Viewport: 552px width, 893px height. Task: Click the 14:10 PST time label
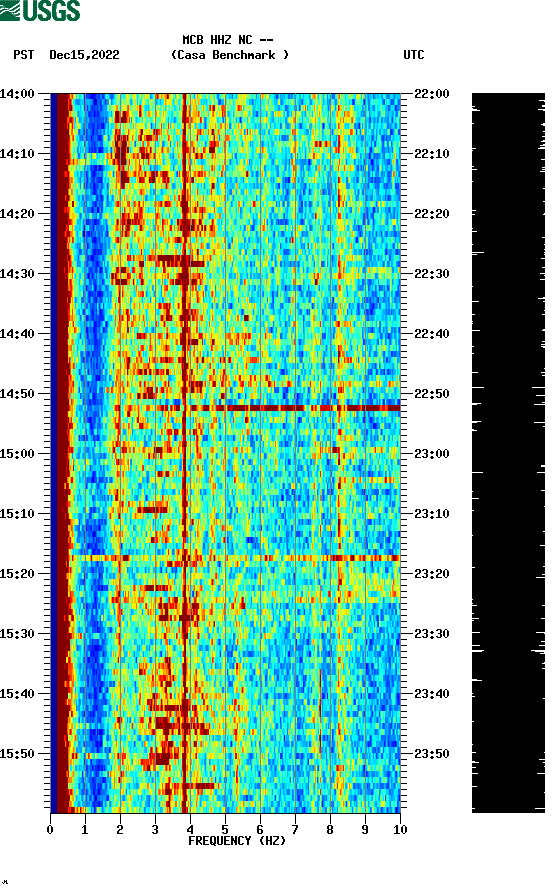(x=17, y=154)
